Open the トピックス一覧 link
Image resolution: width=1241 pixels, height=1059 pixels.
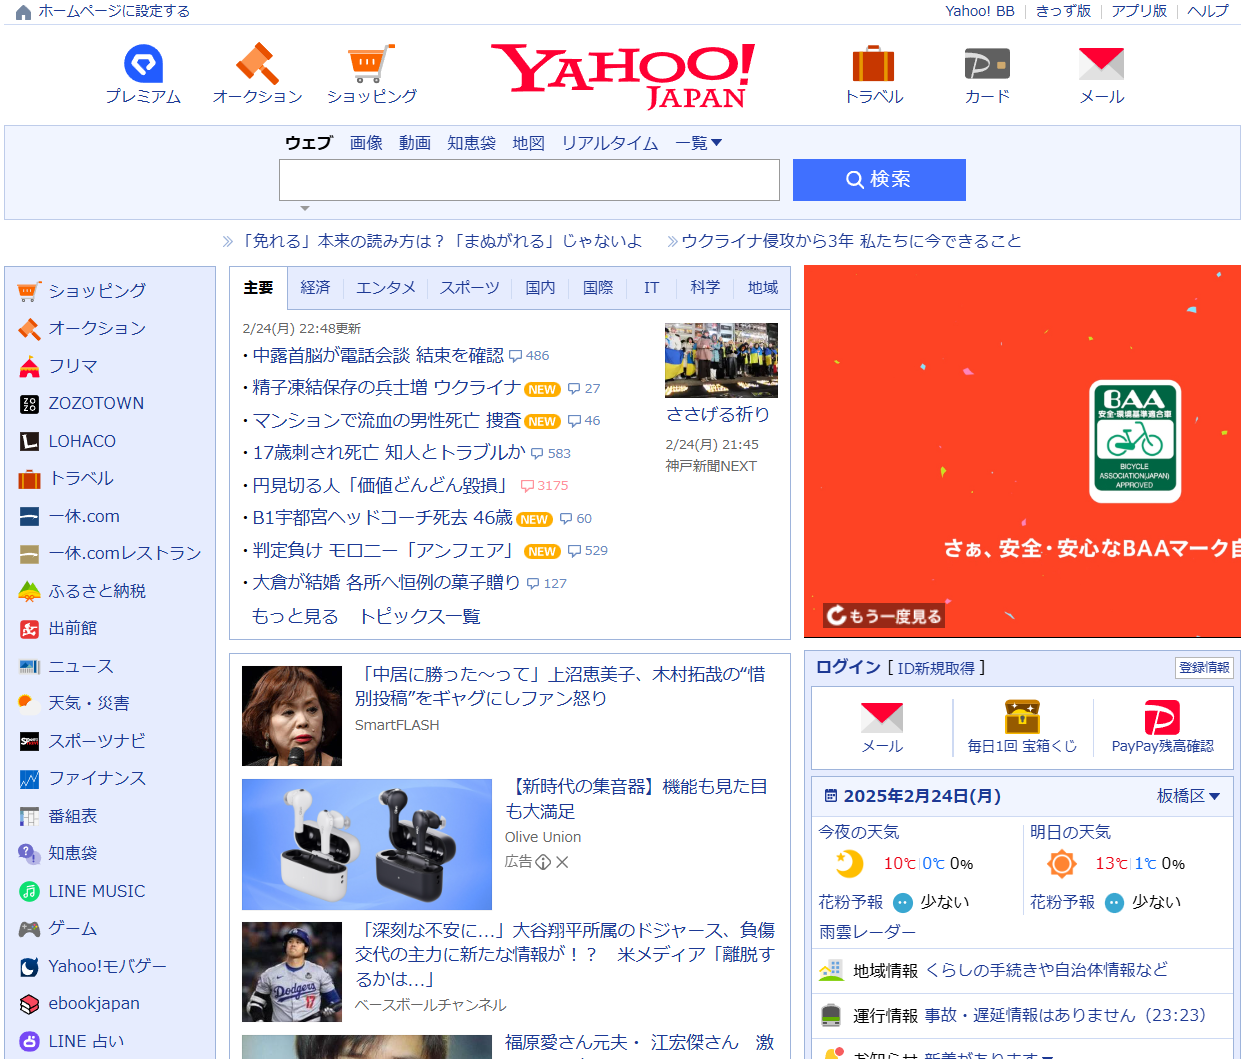point(420,616)
